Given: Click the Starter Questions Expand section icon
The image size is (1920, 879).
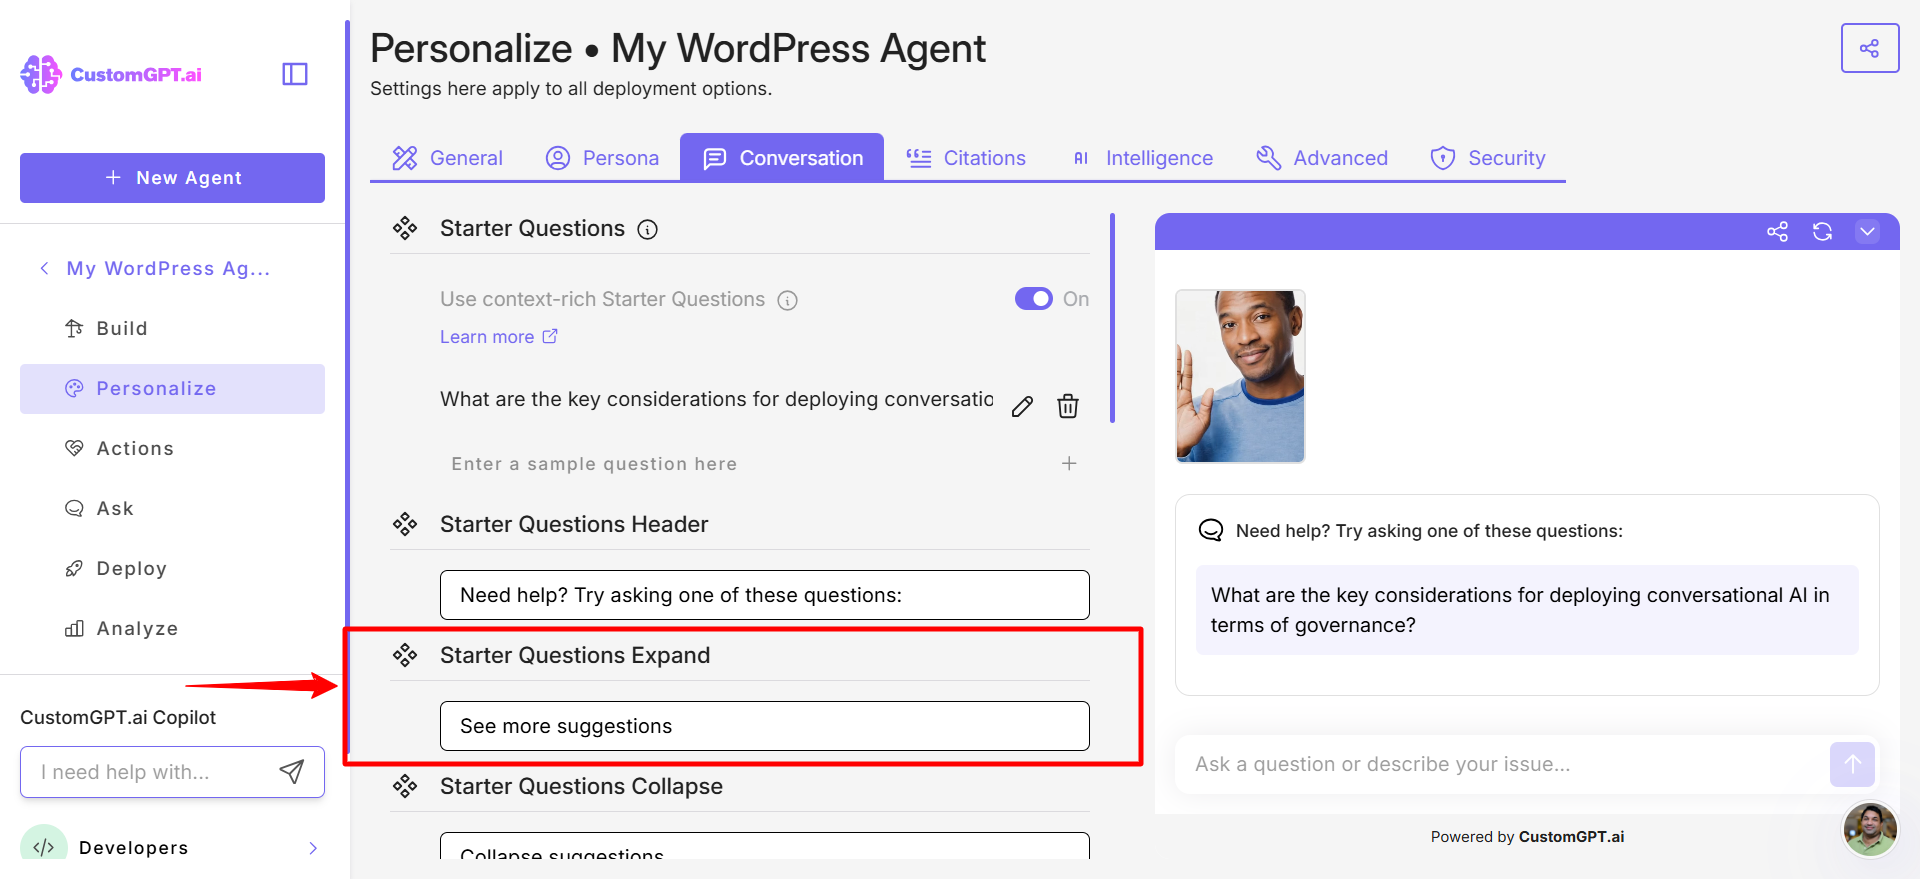Looking at the screenshot, I should click(405, 655).
